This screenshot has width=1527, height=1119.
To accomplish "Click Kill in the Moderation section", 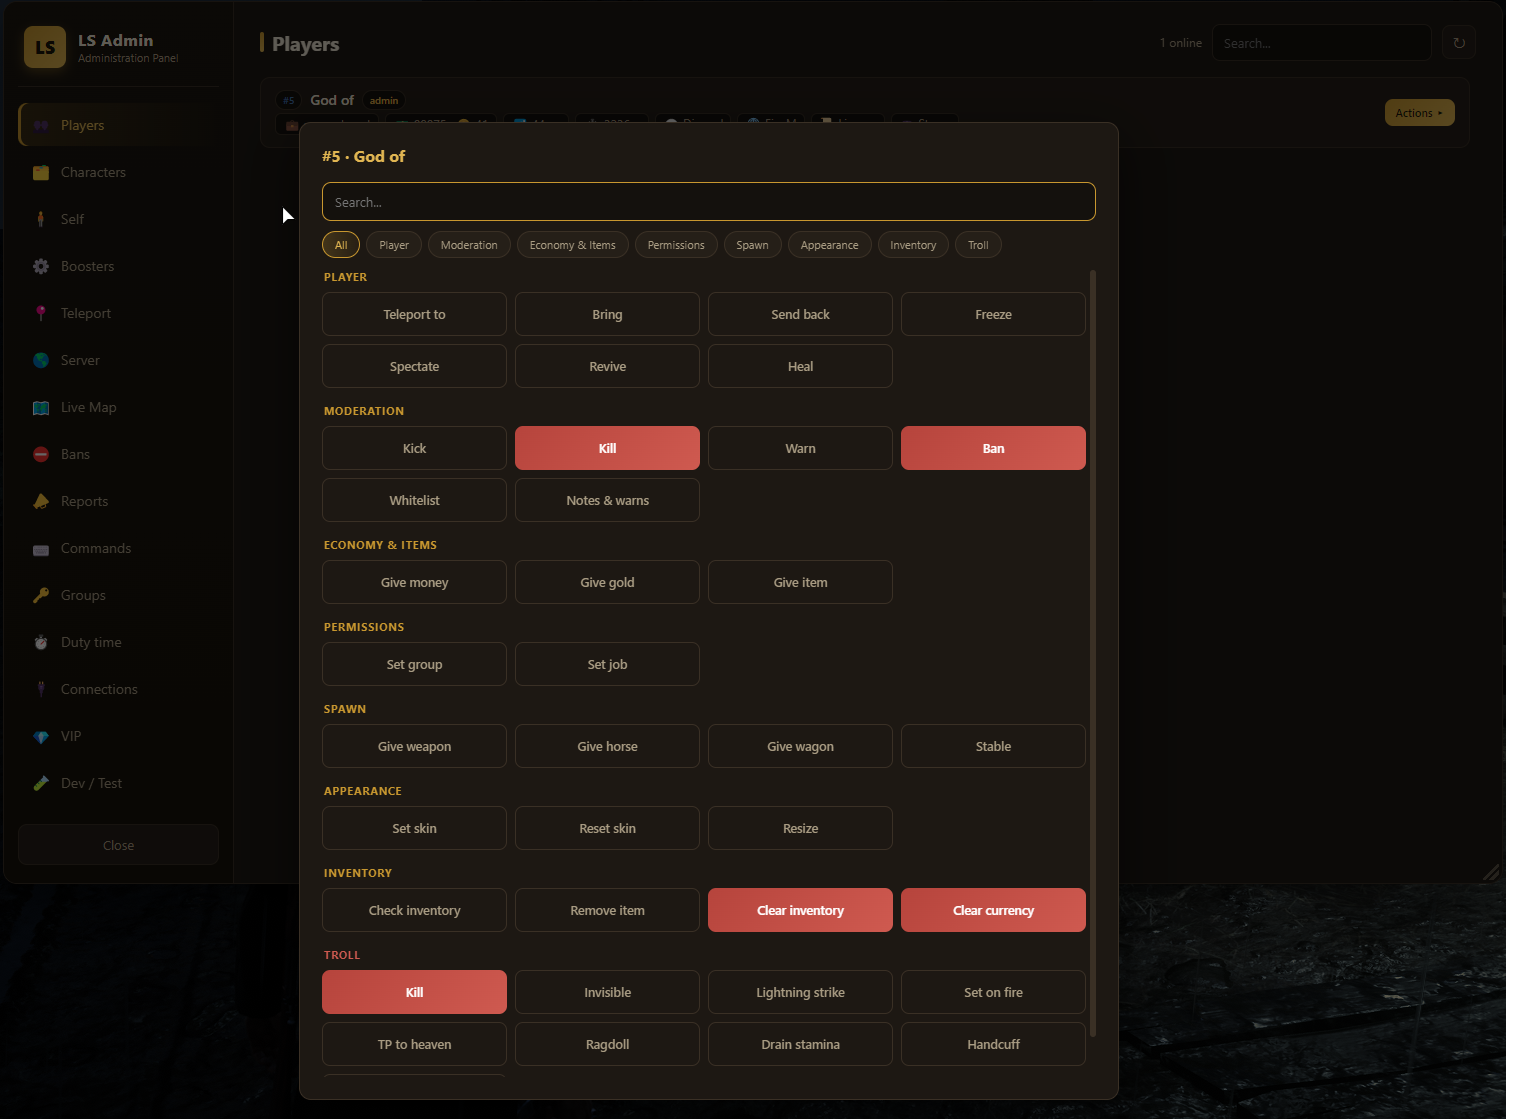I will point(607,448).
